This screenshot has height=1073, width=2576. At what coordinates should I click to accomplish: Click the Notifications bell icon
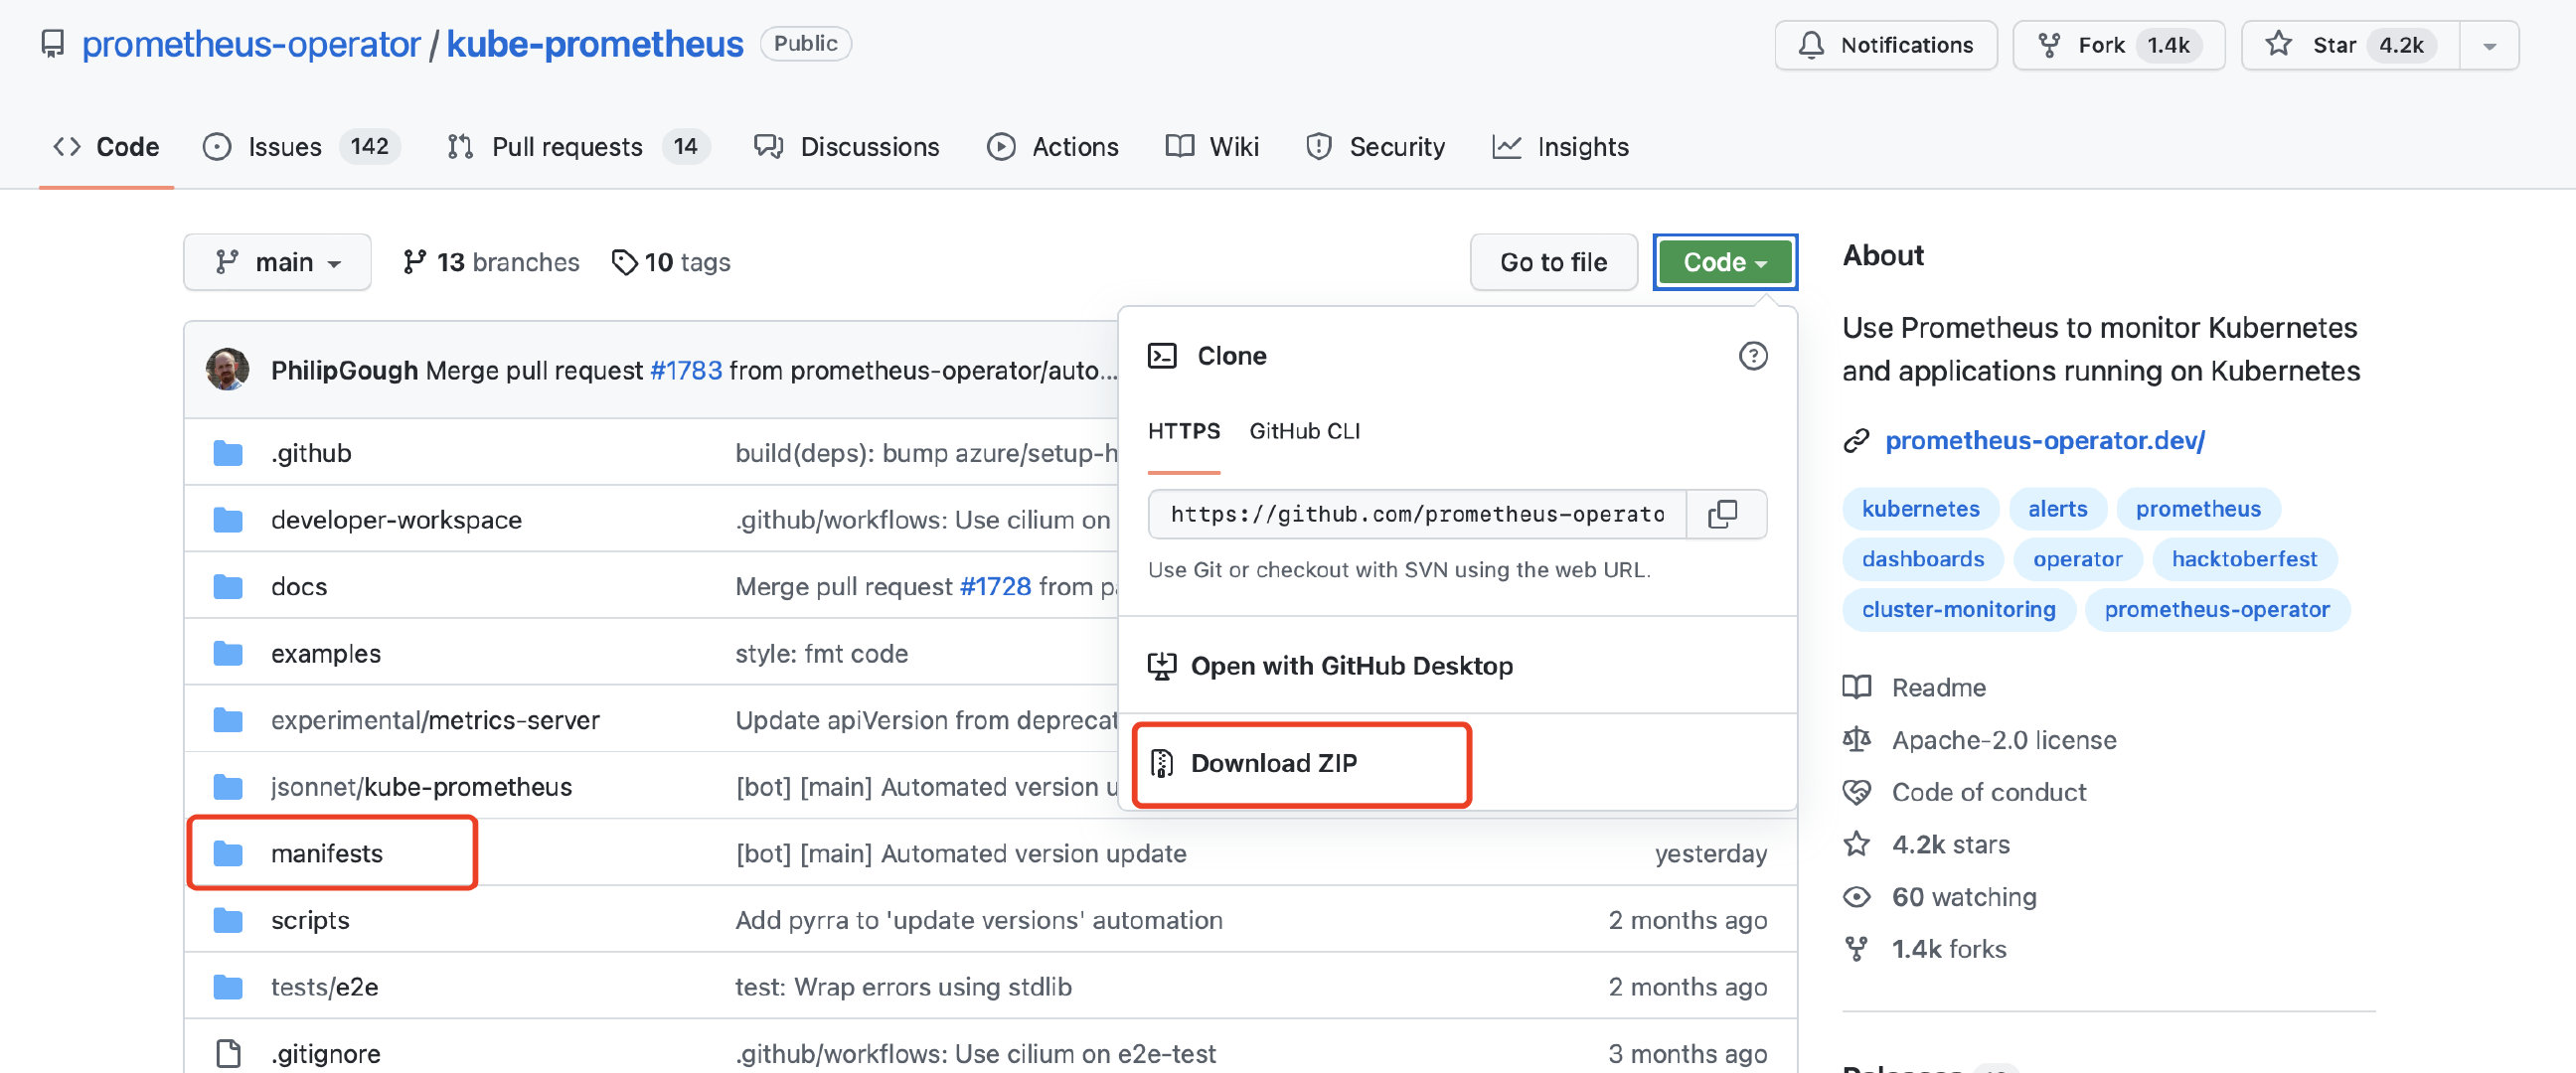point(1814,44)
